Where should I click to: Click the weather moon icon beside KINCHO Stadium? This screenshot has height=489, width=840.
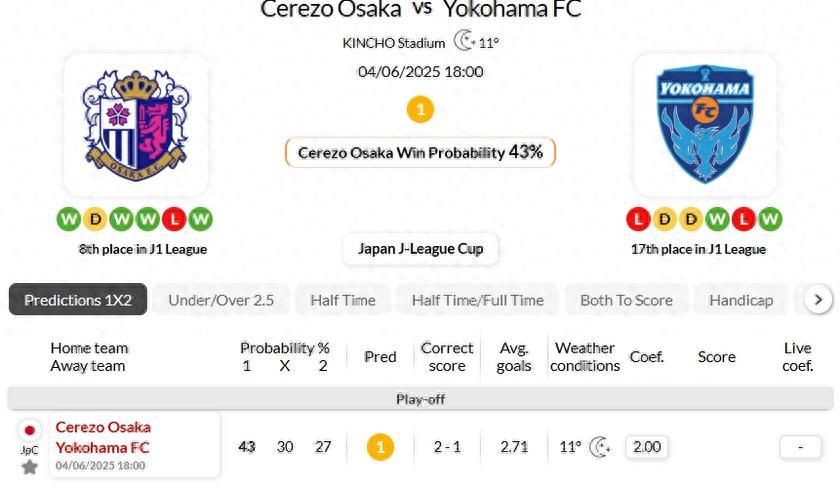464,41
